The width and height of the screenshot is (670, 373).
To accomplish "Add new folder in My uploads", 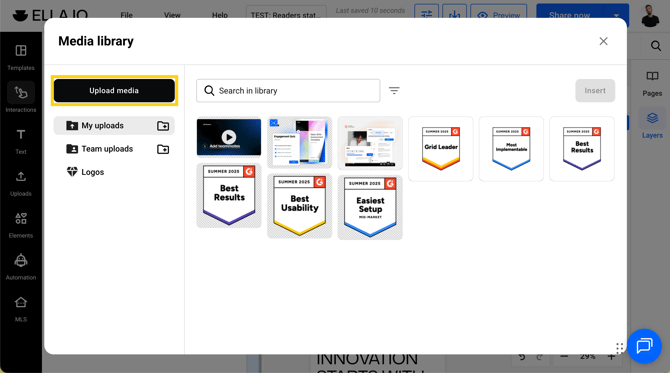I will click(x=163, y=126).
